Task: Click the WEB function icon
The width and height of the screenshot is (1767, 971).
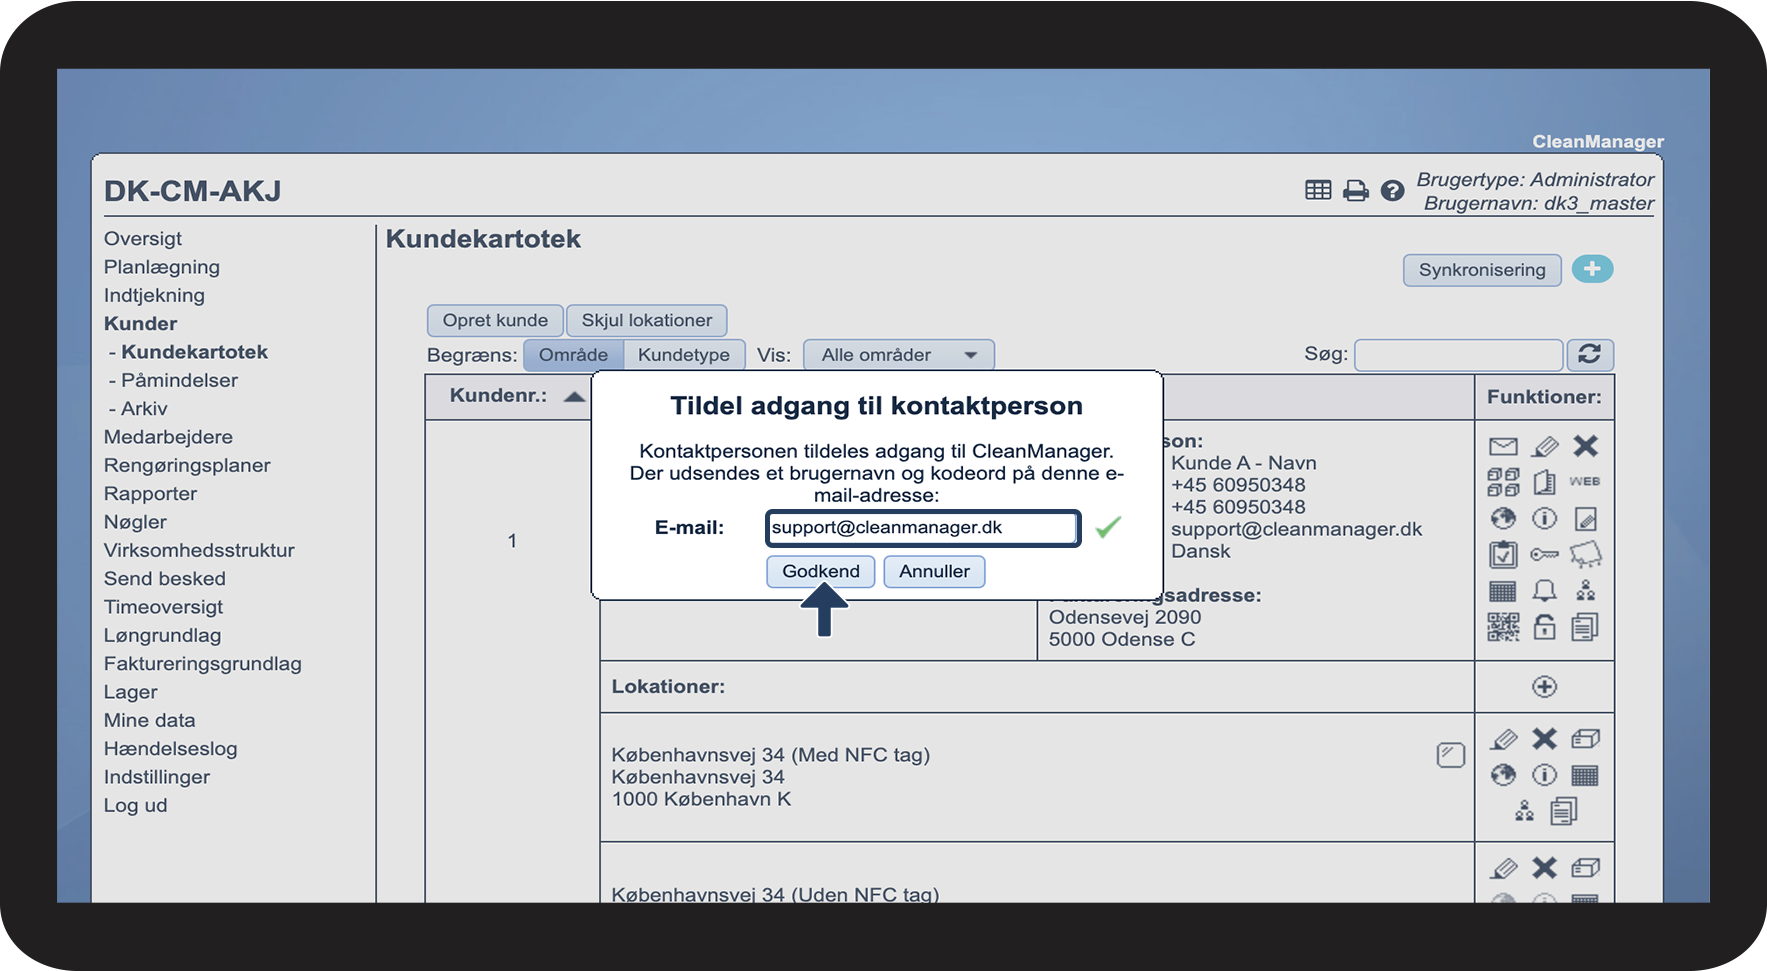Action: [x=1584, y=481]
